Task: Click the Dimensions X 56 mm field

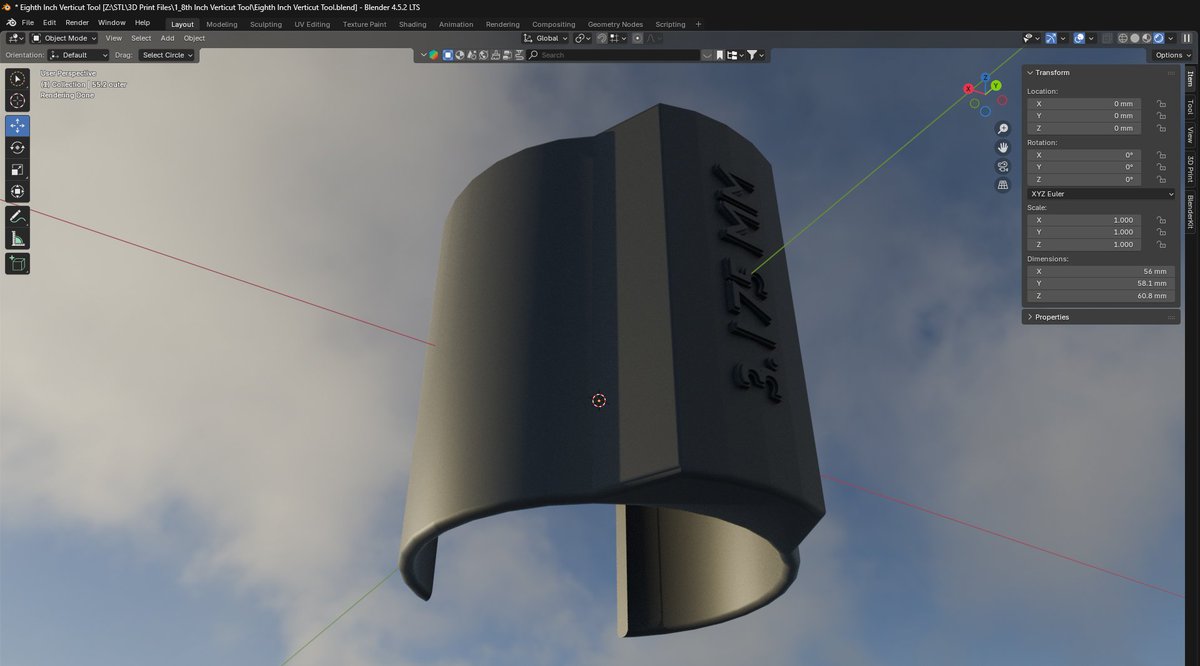Action: click(1101, 271)
